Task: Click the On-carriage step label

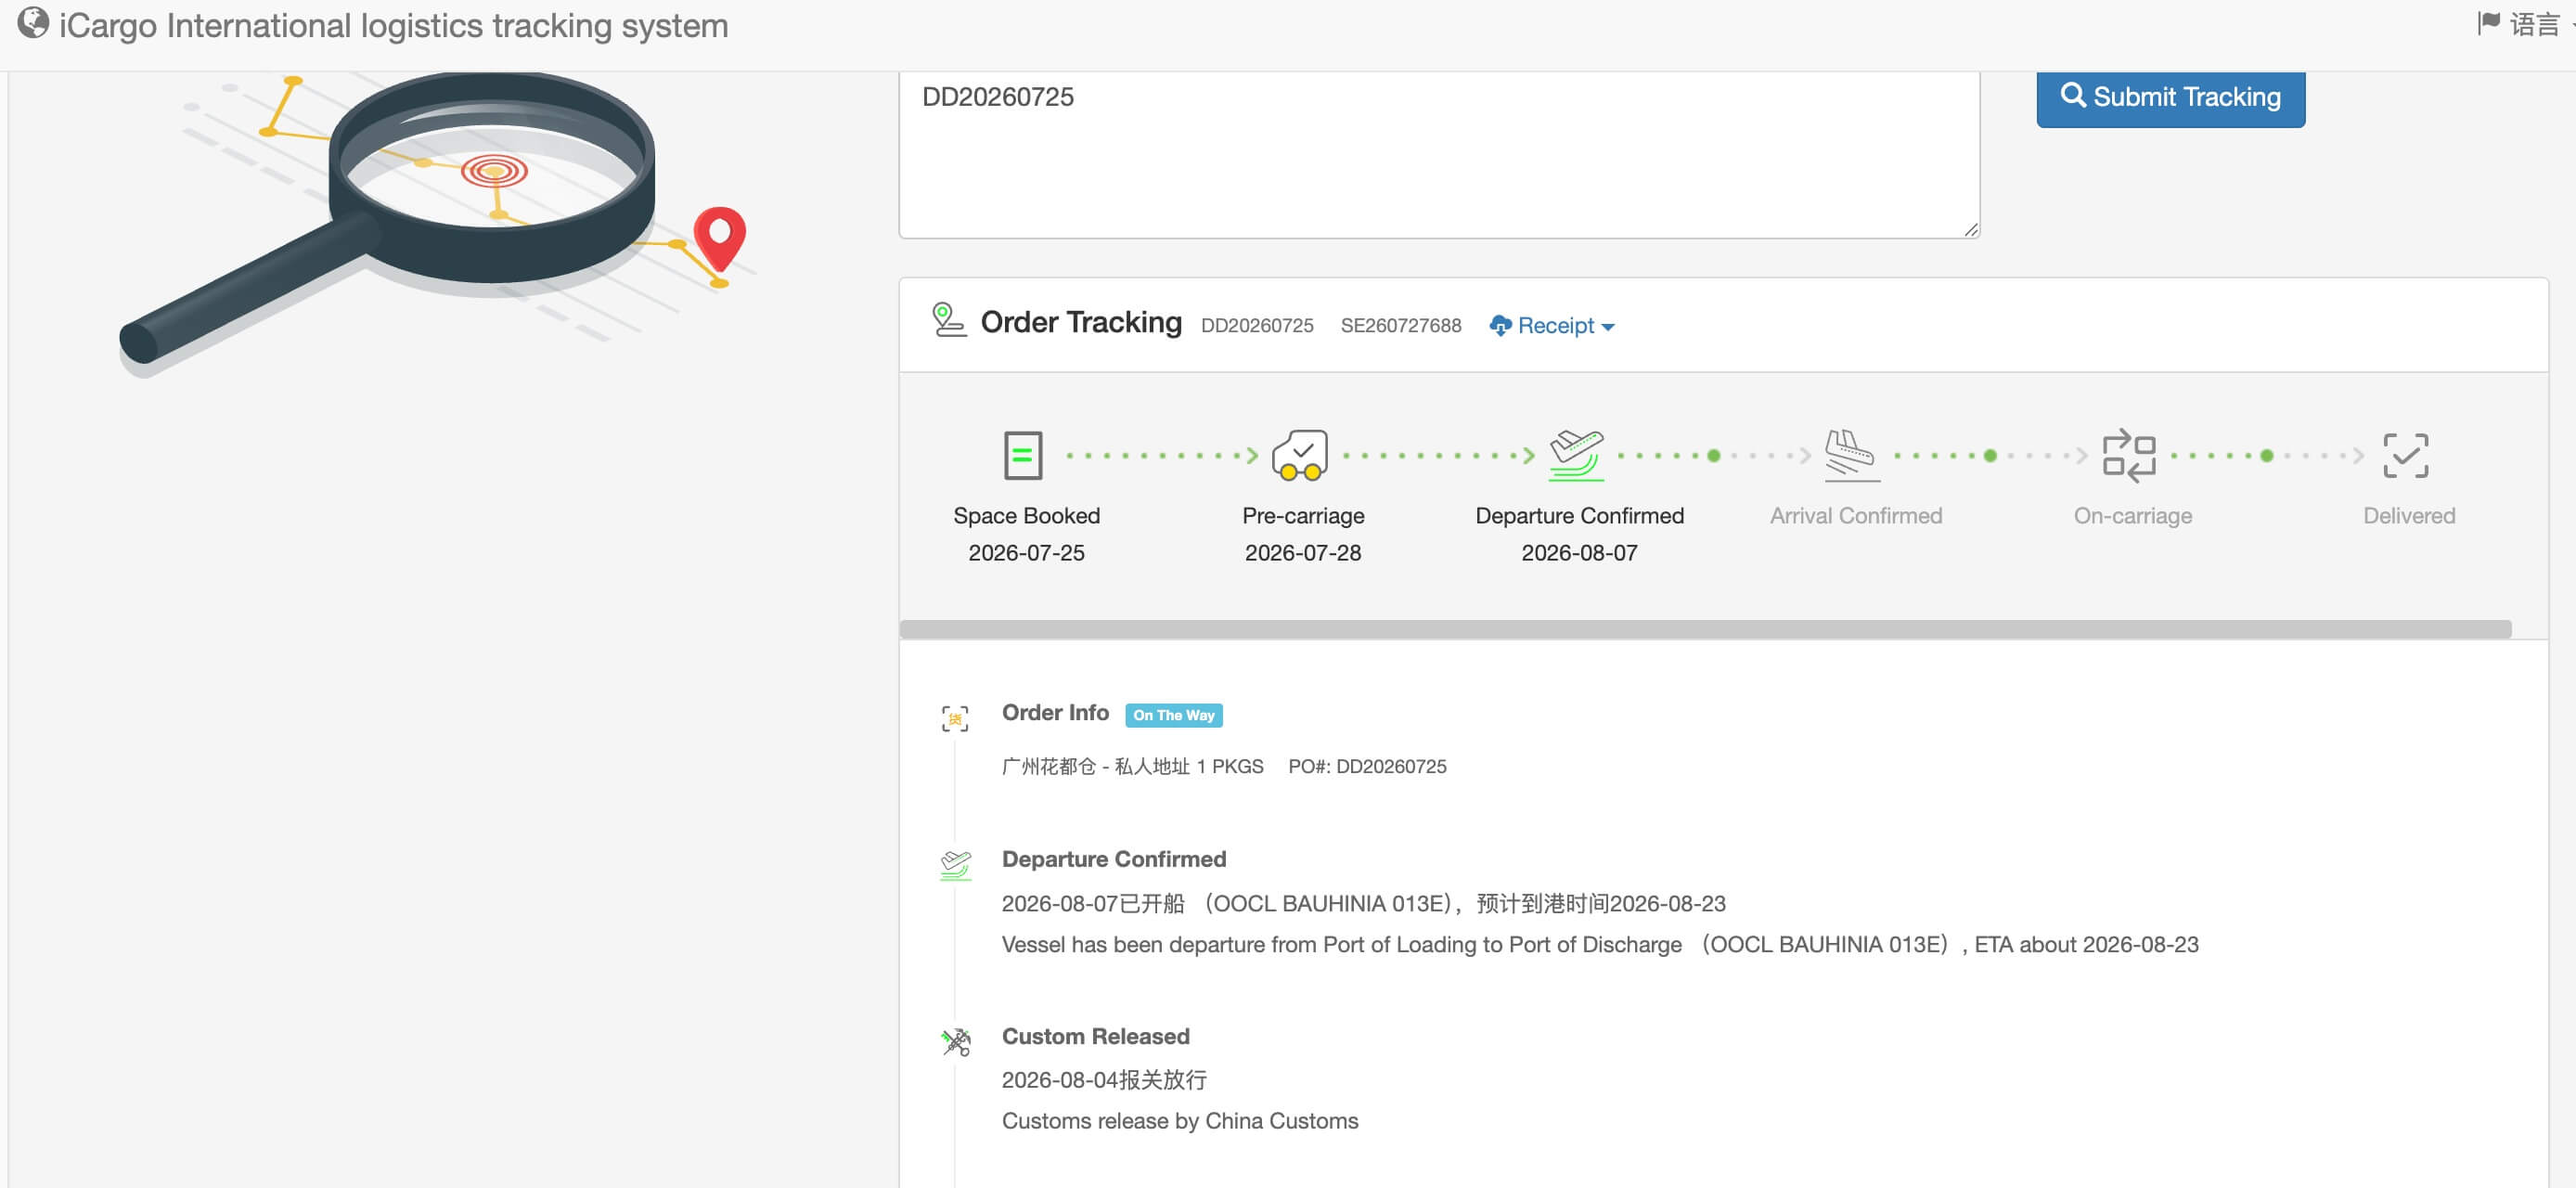Action: pyautogui.click(x=2132, y=516)
